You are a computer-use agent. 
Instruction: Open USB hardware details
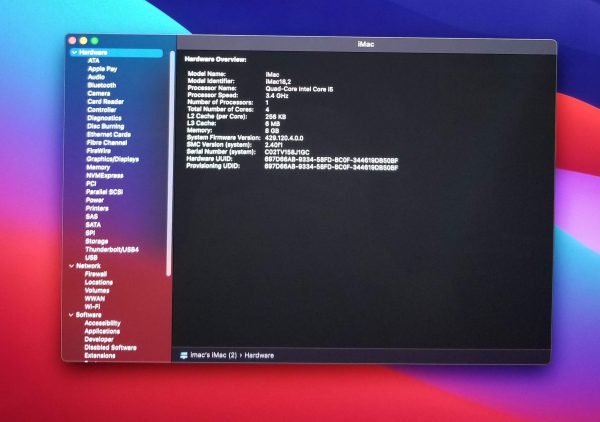click(92, 257)
